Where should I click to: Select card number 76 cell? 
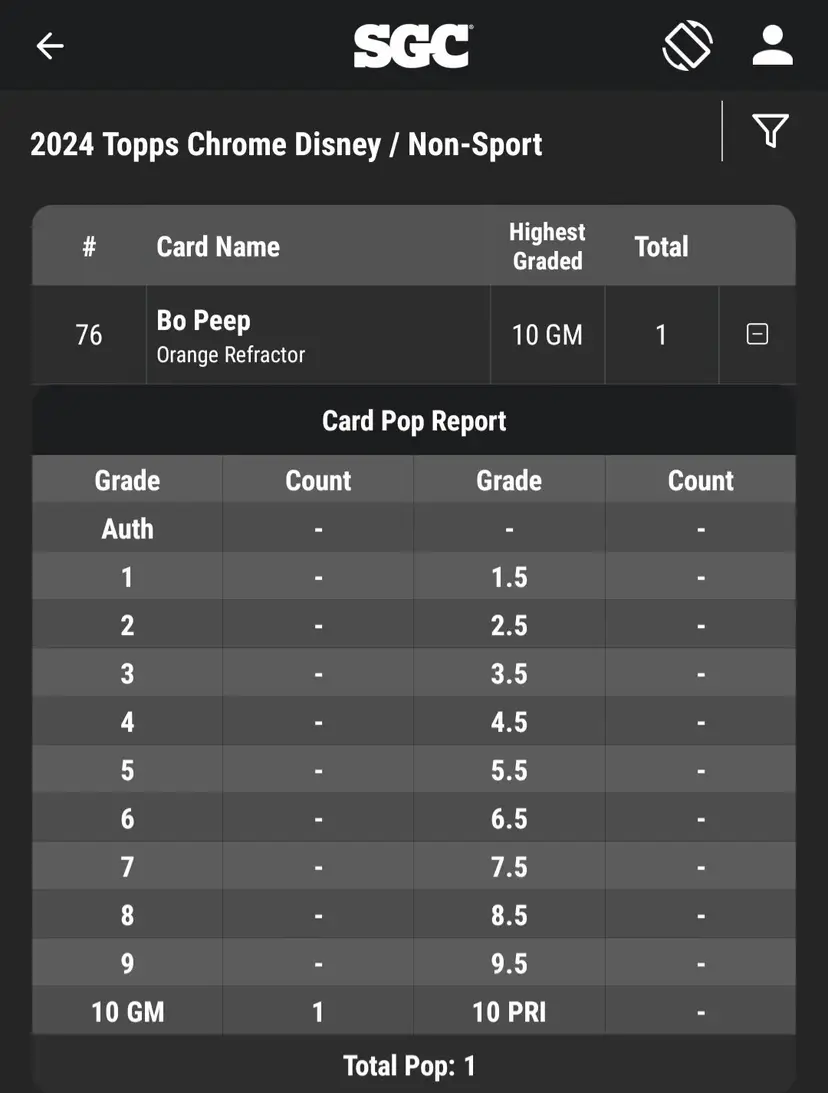tap(89, 334)
